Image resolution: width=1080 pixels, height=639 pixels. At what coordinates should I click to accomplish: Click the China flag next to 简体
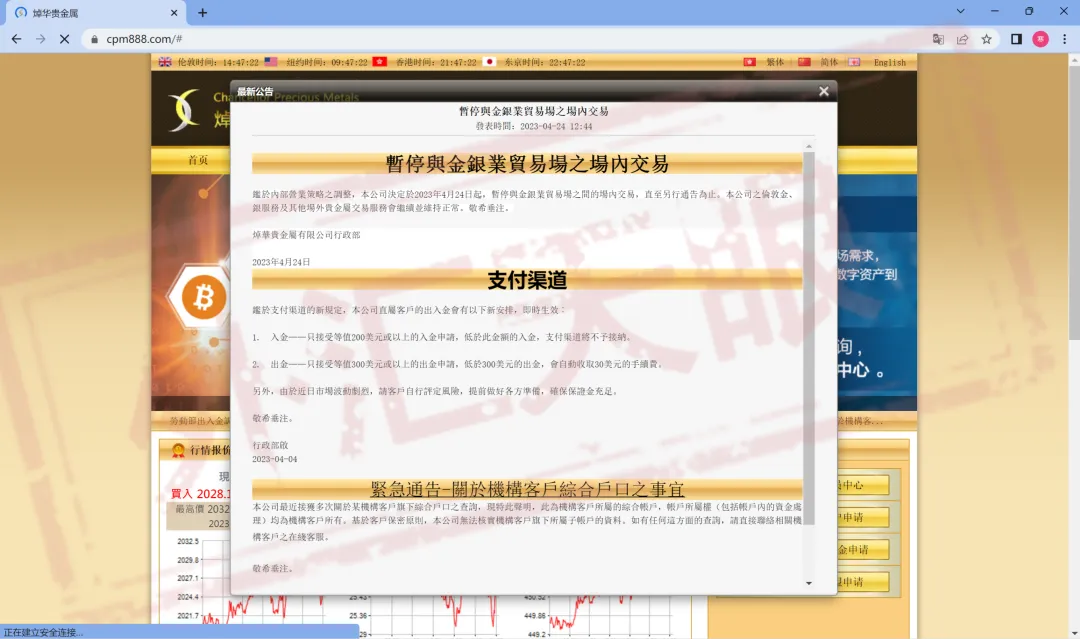pos(804,62)
